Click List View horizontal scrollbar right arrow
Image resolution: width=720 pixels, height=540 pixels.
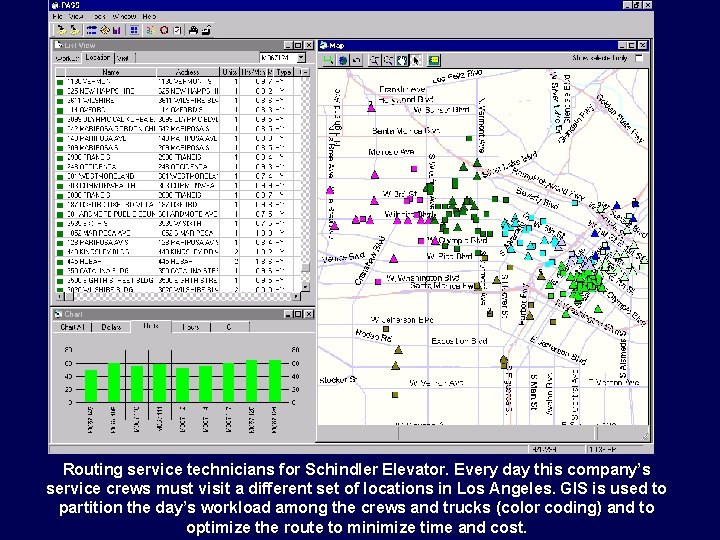(x=296, y=296)
